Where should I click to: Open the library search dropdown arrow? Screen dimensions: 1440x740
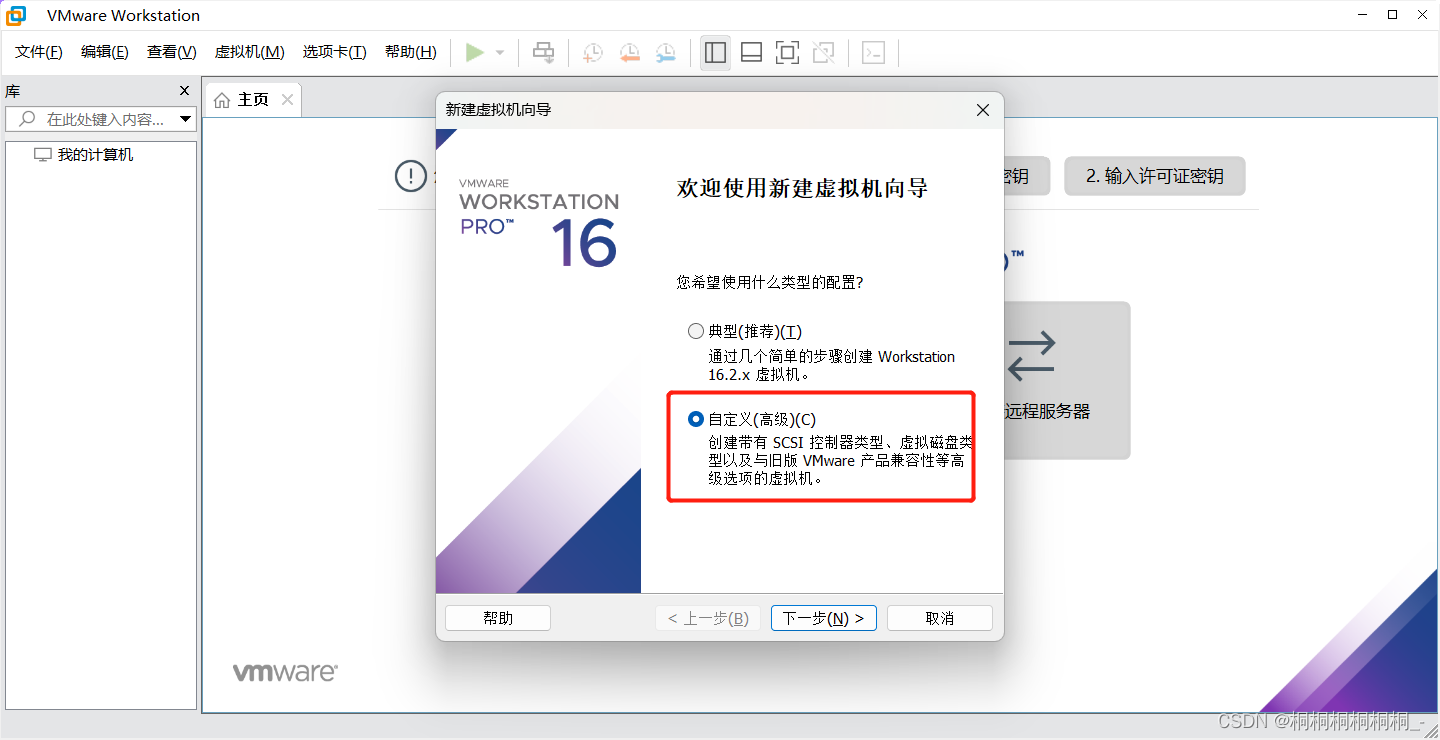coord(185,119)
